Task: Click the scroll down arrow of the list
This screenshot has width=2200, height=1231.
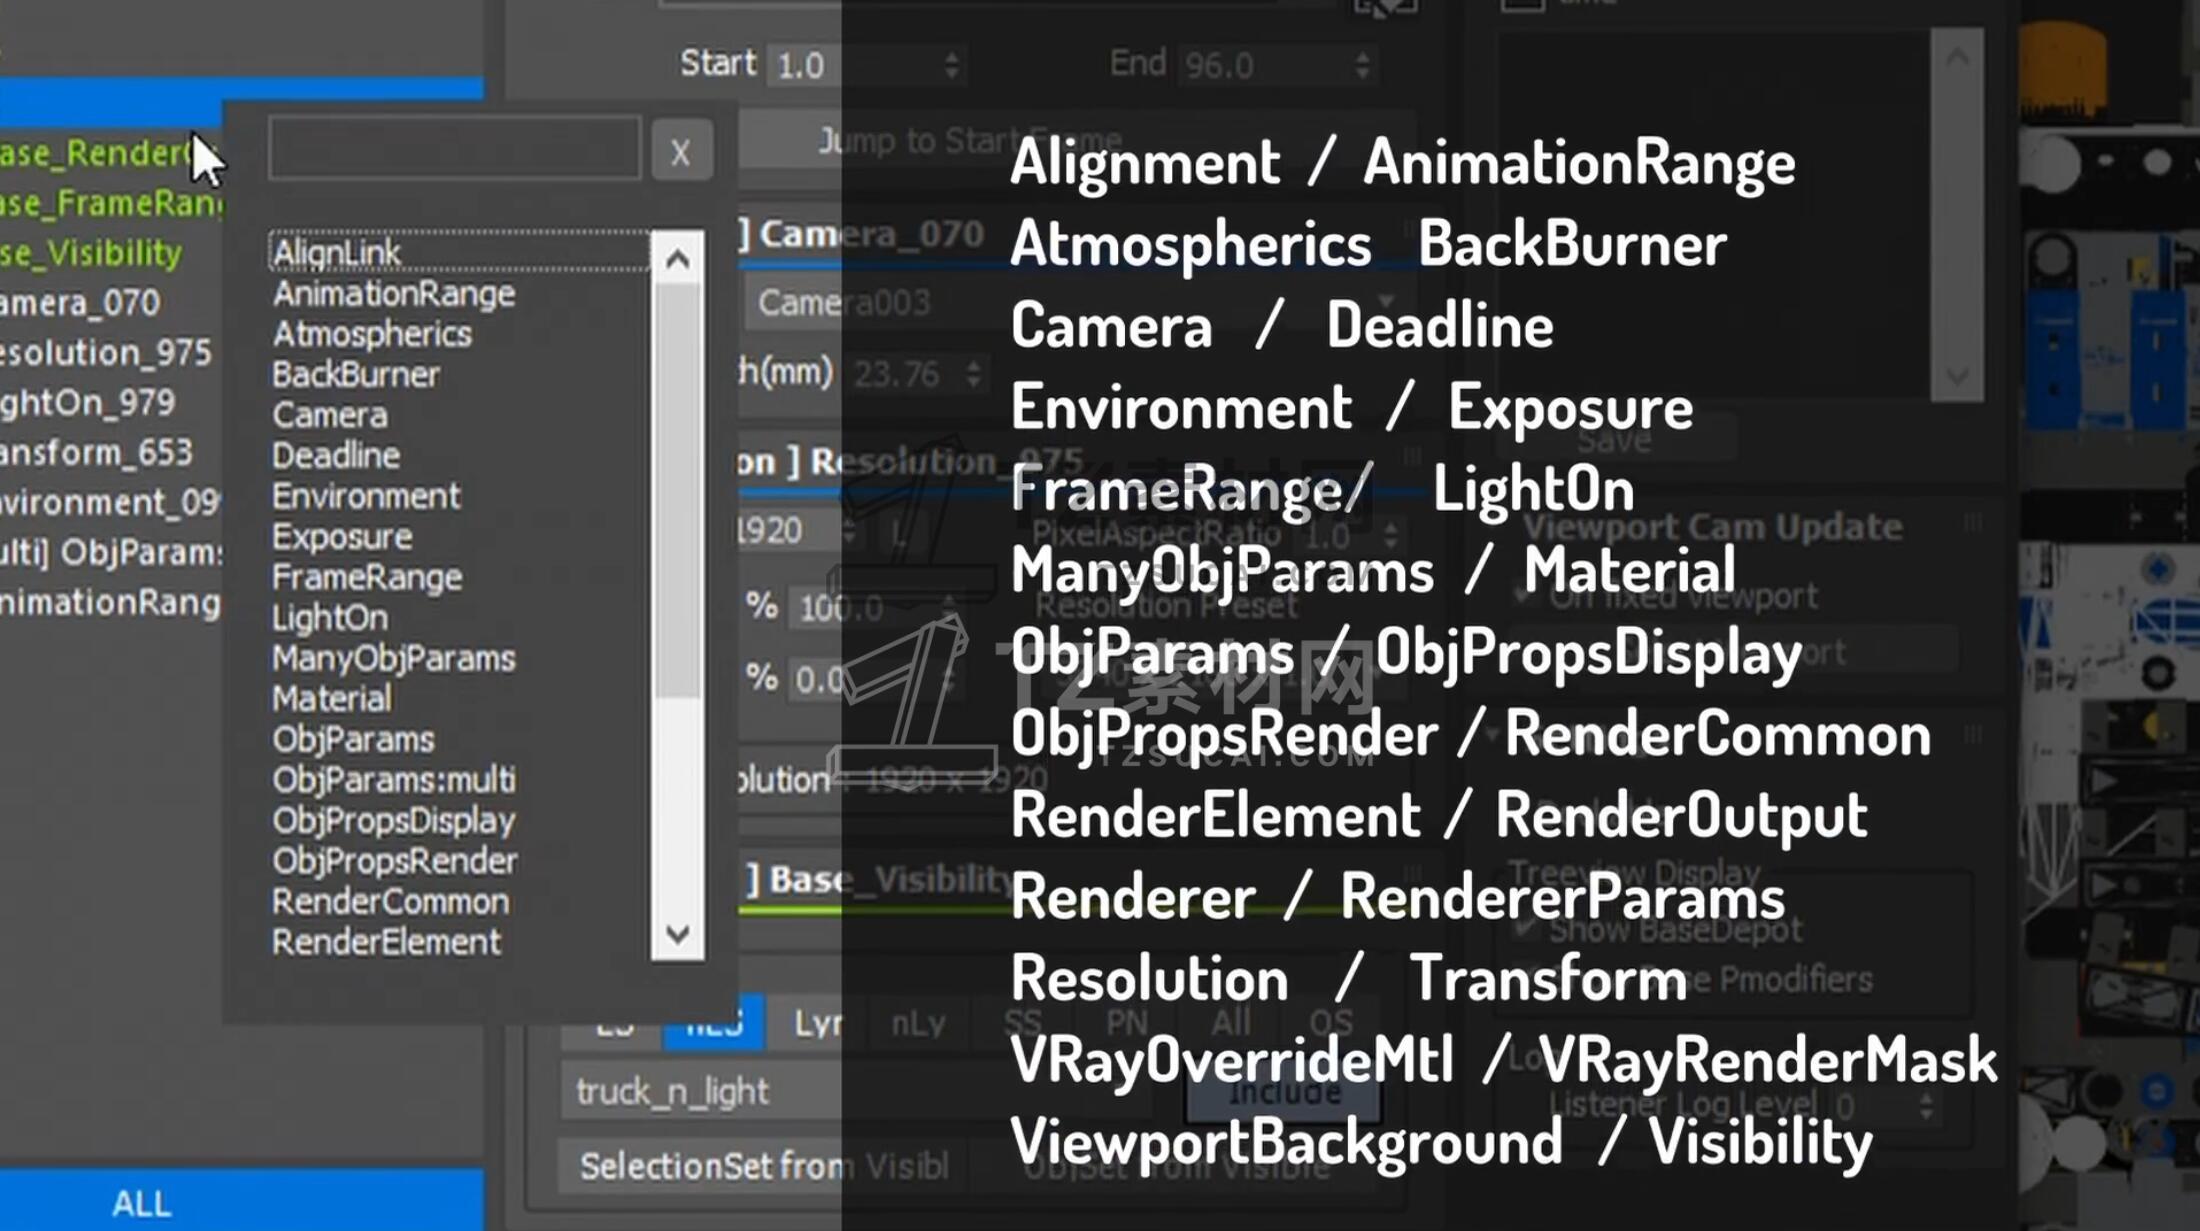Action: (677, 934)
